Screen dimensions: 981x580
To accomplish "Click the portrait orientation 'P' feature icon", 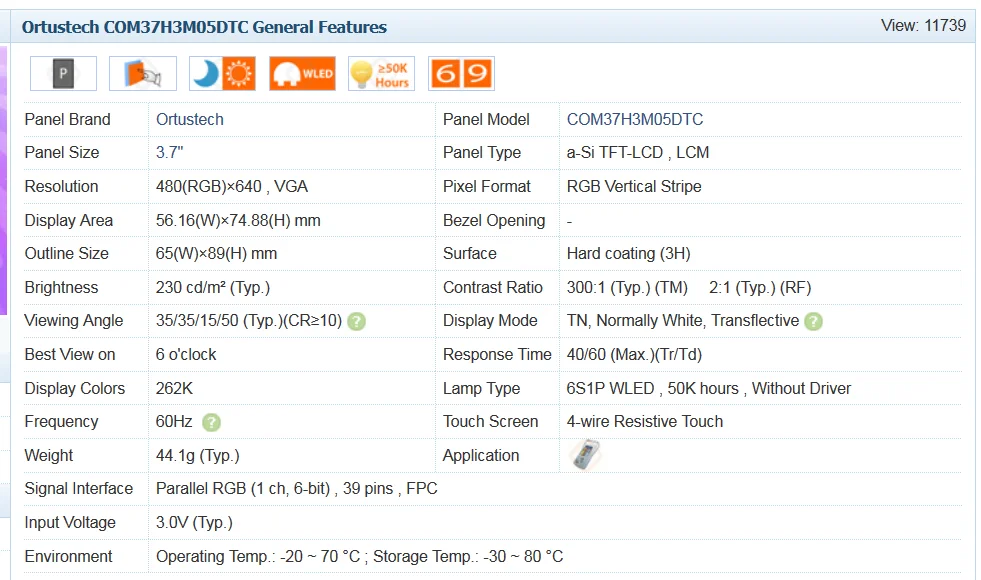I will (x=63, y=74).
